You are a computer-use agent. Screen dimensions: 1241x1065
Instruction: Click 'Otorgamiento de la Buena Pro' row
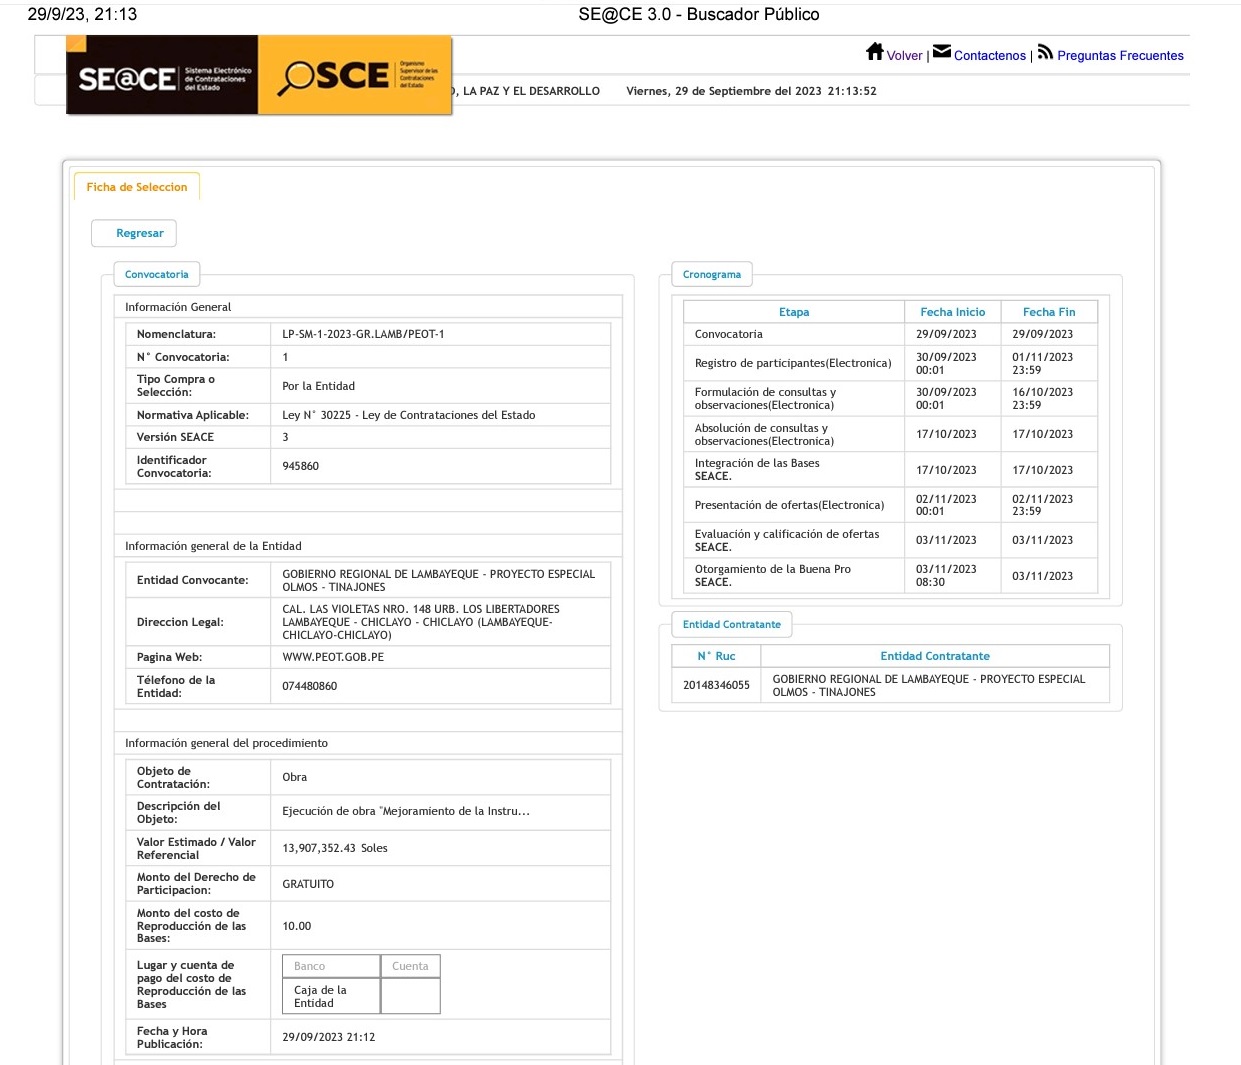click(x=890, y=576)
